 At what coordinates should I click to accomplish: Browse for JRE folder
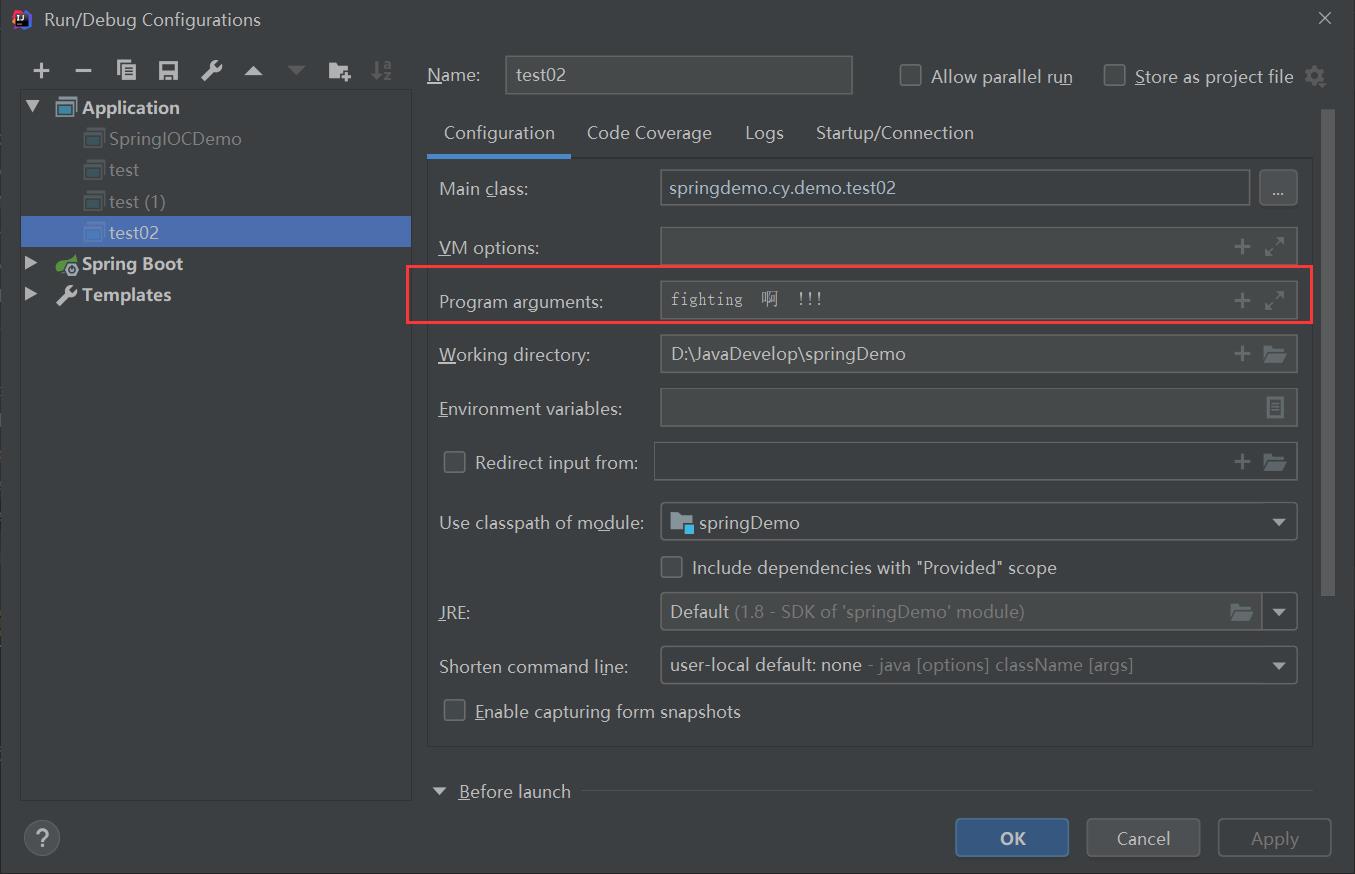[1241, 612]
